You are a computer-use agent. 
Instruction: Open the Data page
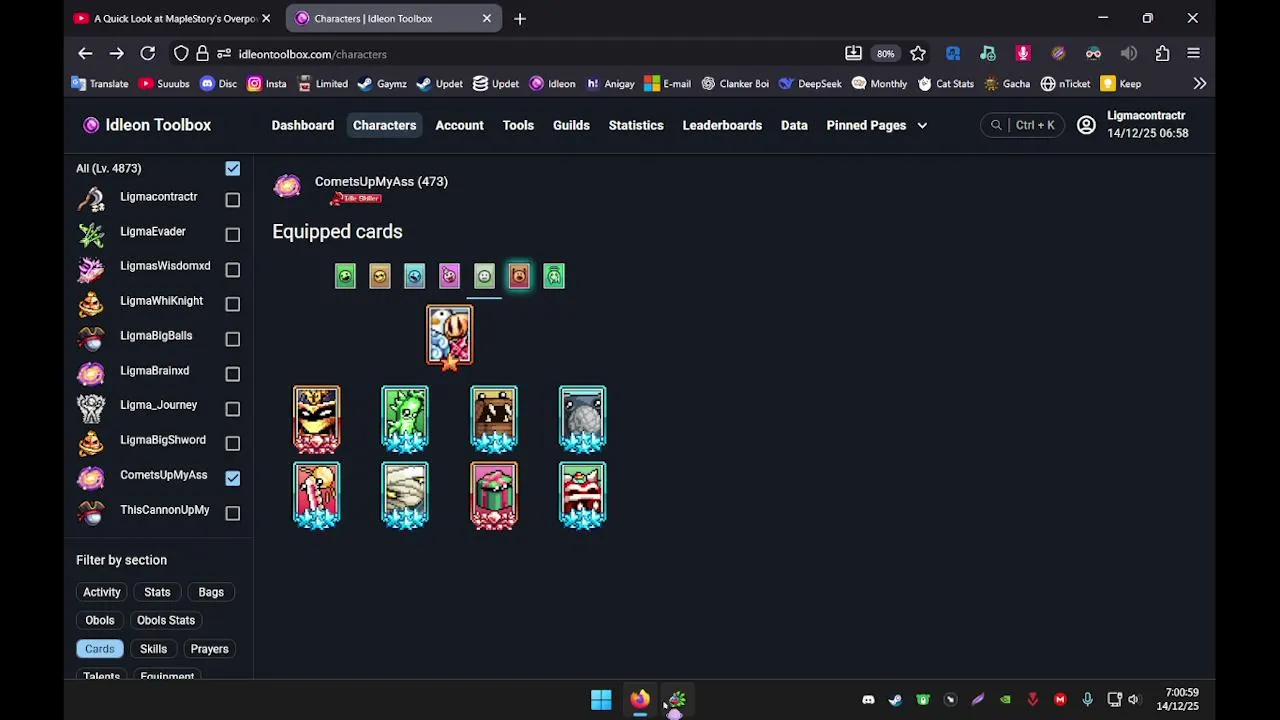point(794,125)
